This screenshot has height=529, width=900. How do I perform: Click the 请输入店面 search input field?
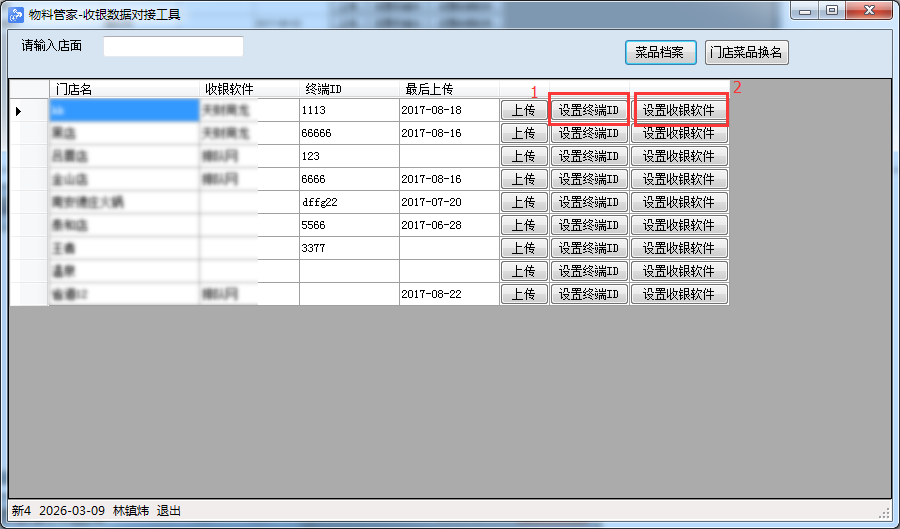point(173,47)
